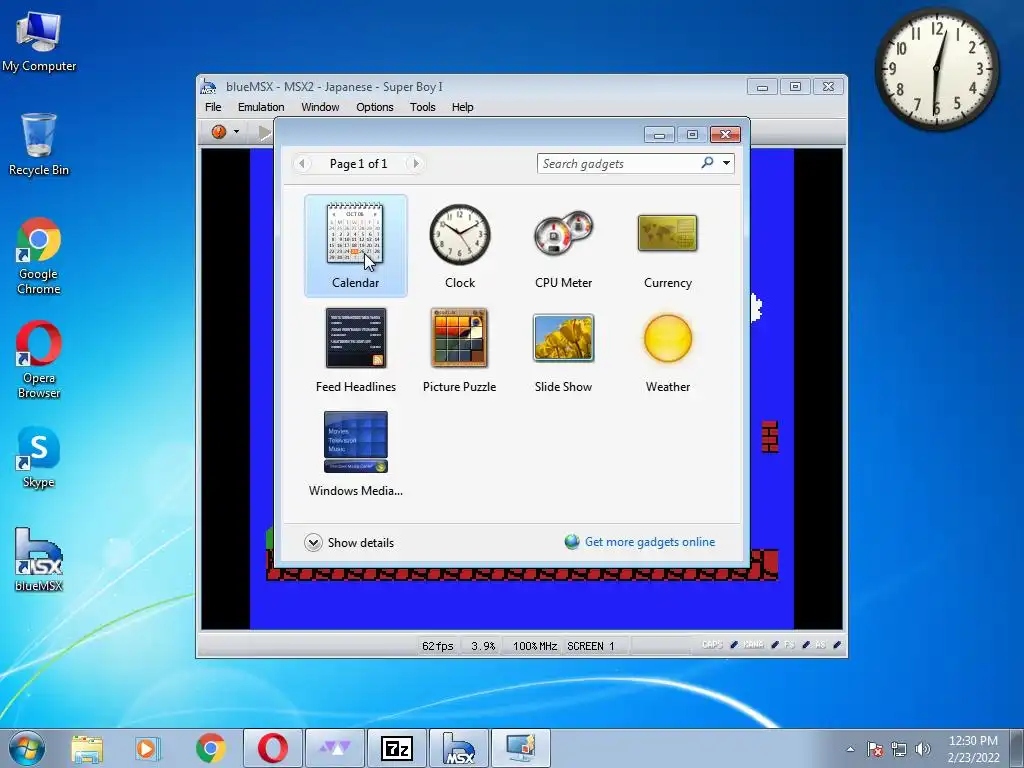Click the 100% MHz status entry
1024x768 pixels.
click(x=534, y=646)
